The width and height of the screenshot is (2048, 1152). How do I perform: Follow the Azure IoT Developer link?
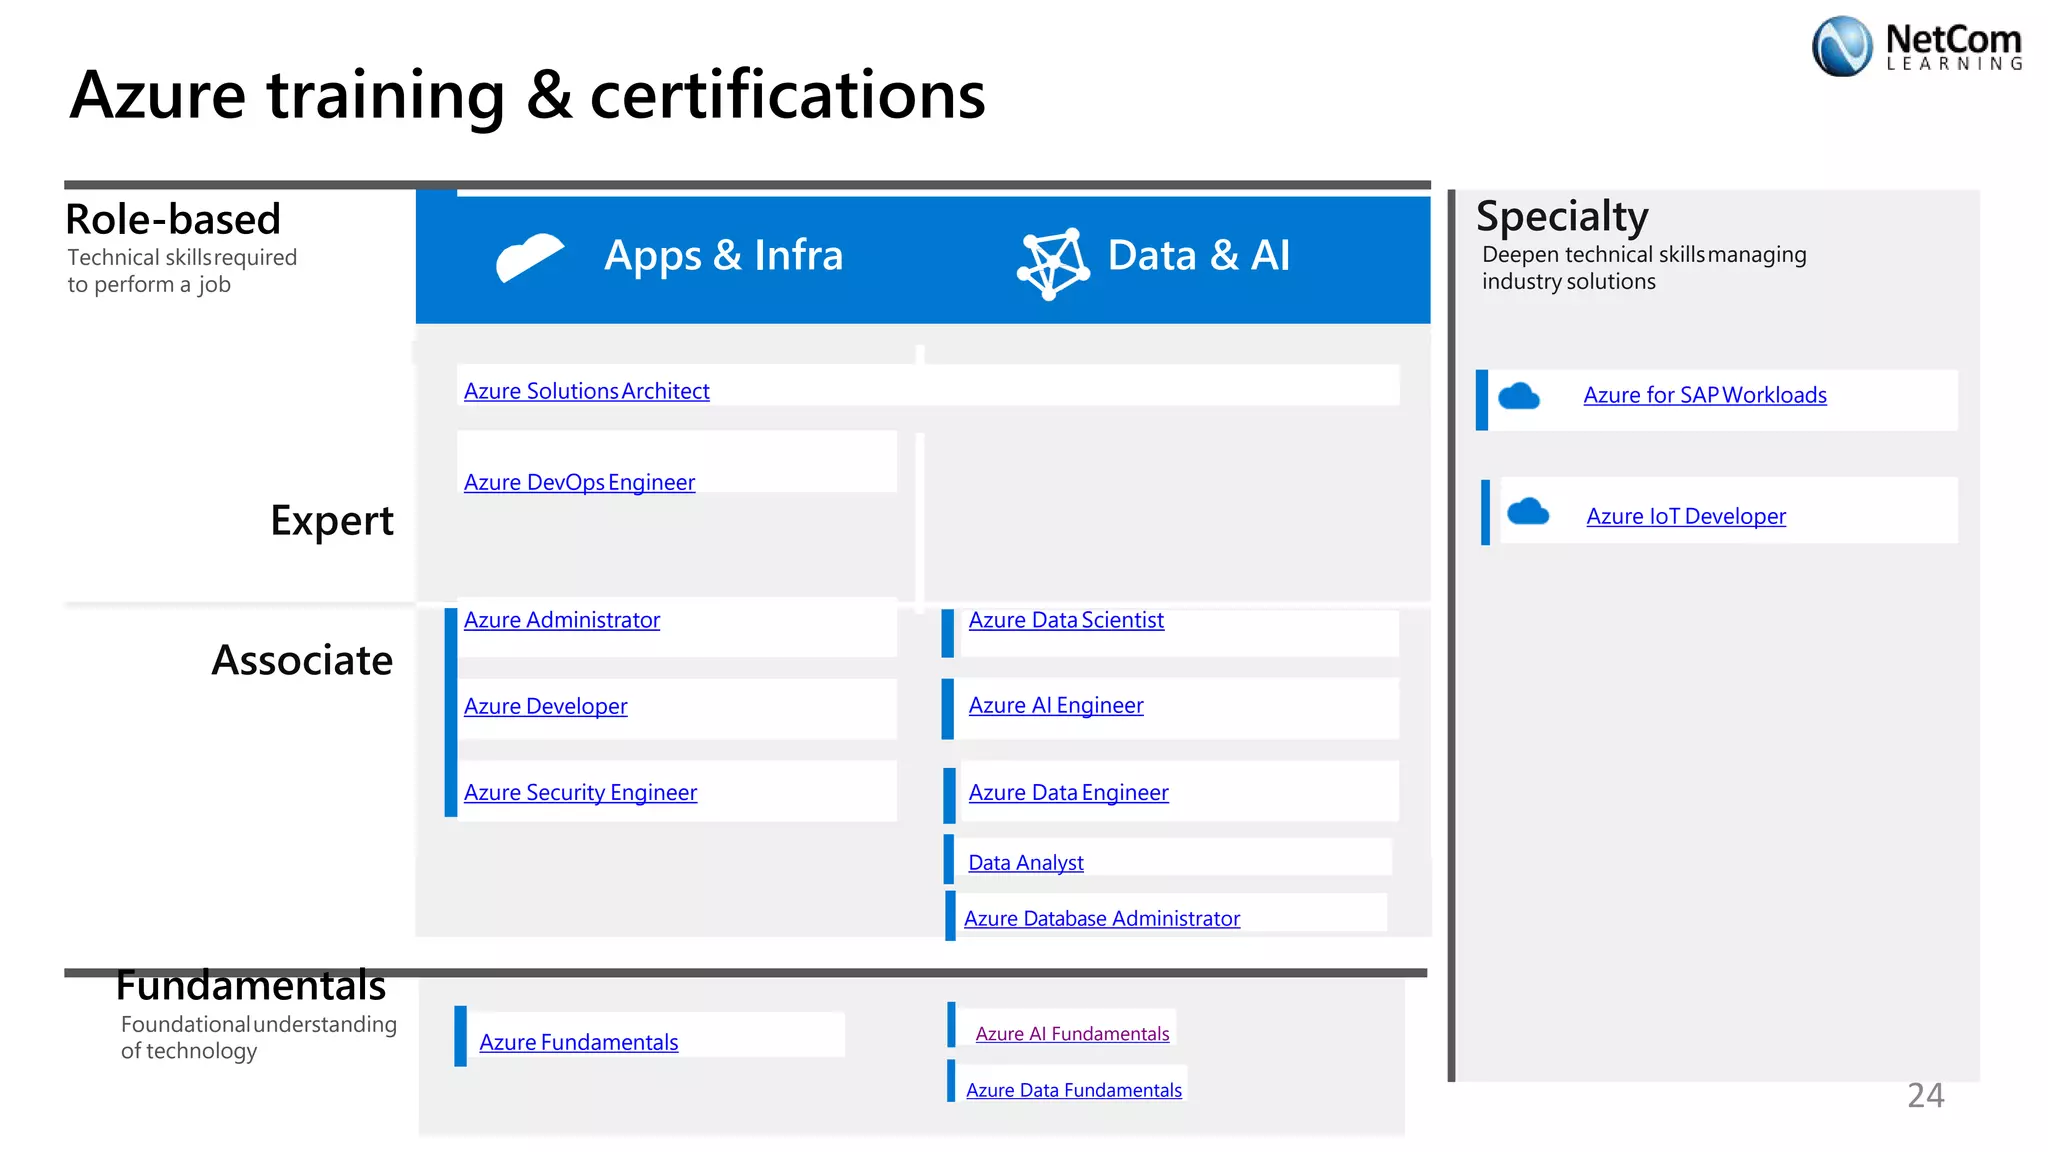[1685, 516]
